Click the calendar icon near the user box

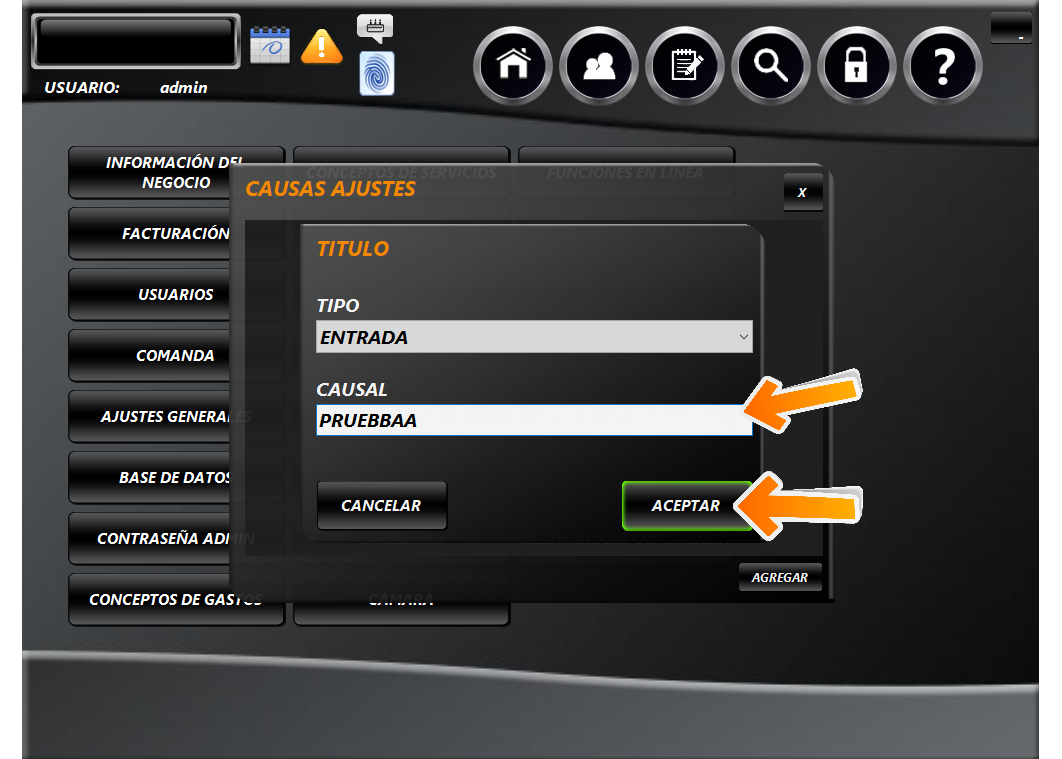269,45
